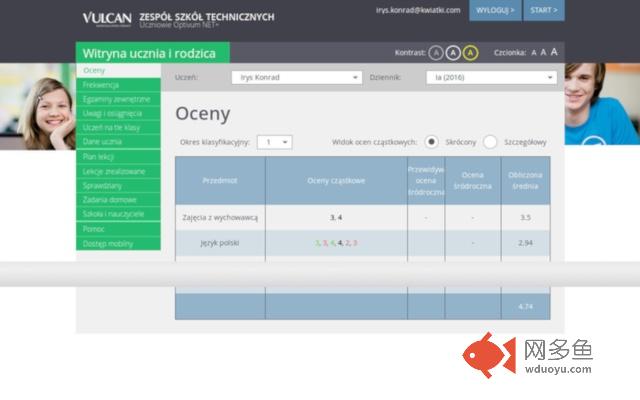This screenshot has width=640, height=400.
Task: Open Uwagi i osiągnięcia in sidebar
Action: (118, 113)
